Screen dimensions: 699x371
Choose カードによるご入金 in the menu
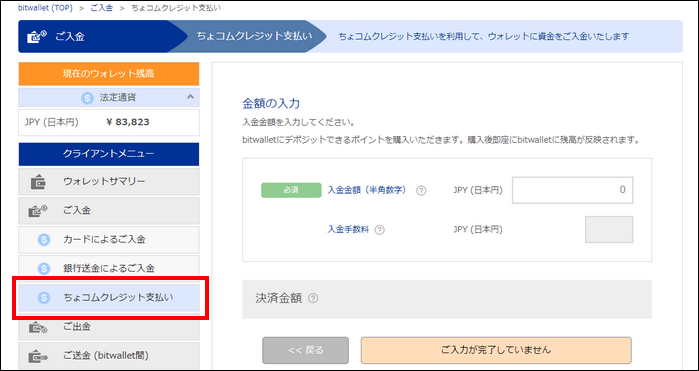[x=109, y=239]
